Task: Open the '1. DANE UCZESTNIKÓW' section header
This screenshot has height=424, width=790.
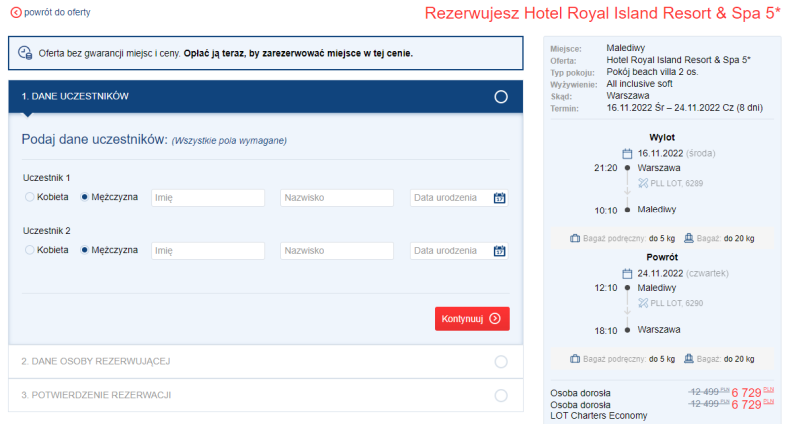Action: pos(266,96)
